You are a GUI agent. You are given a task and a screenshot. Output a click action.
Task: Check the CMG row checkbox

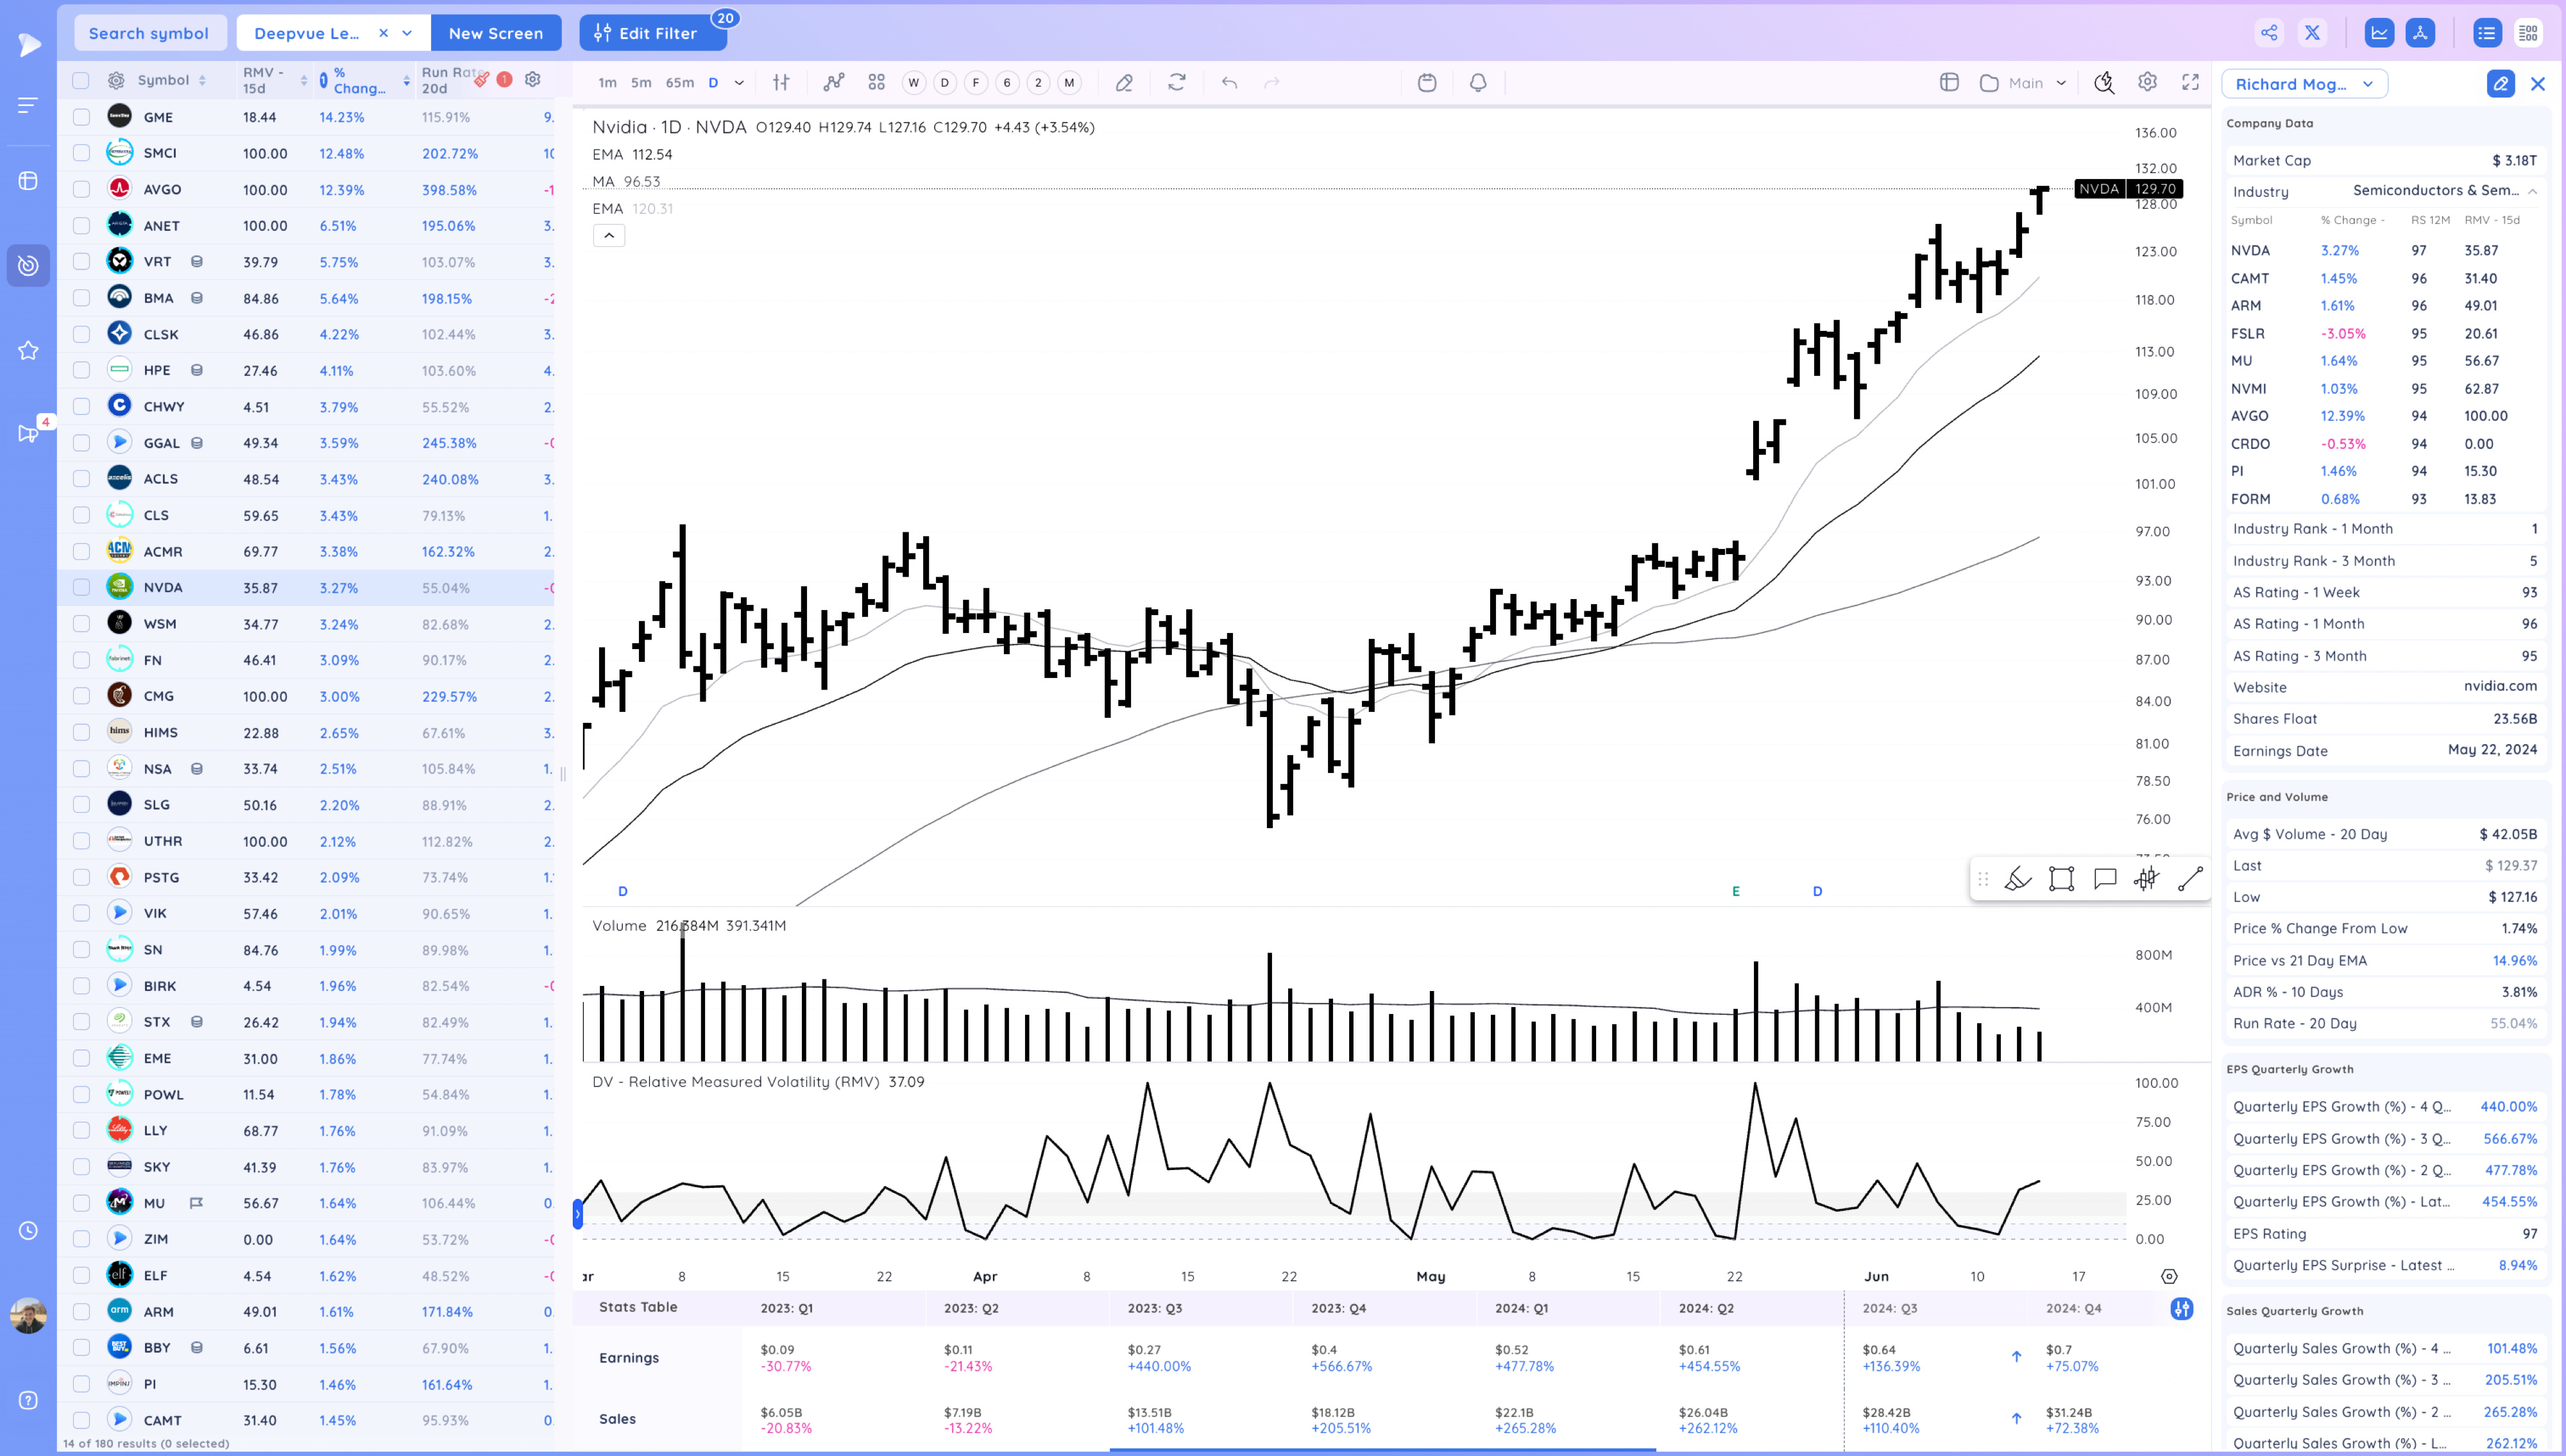point(81,696)
